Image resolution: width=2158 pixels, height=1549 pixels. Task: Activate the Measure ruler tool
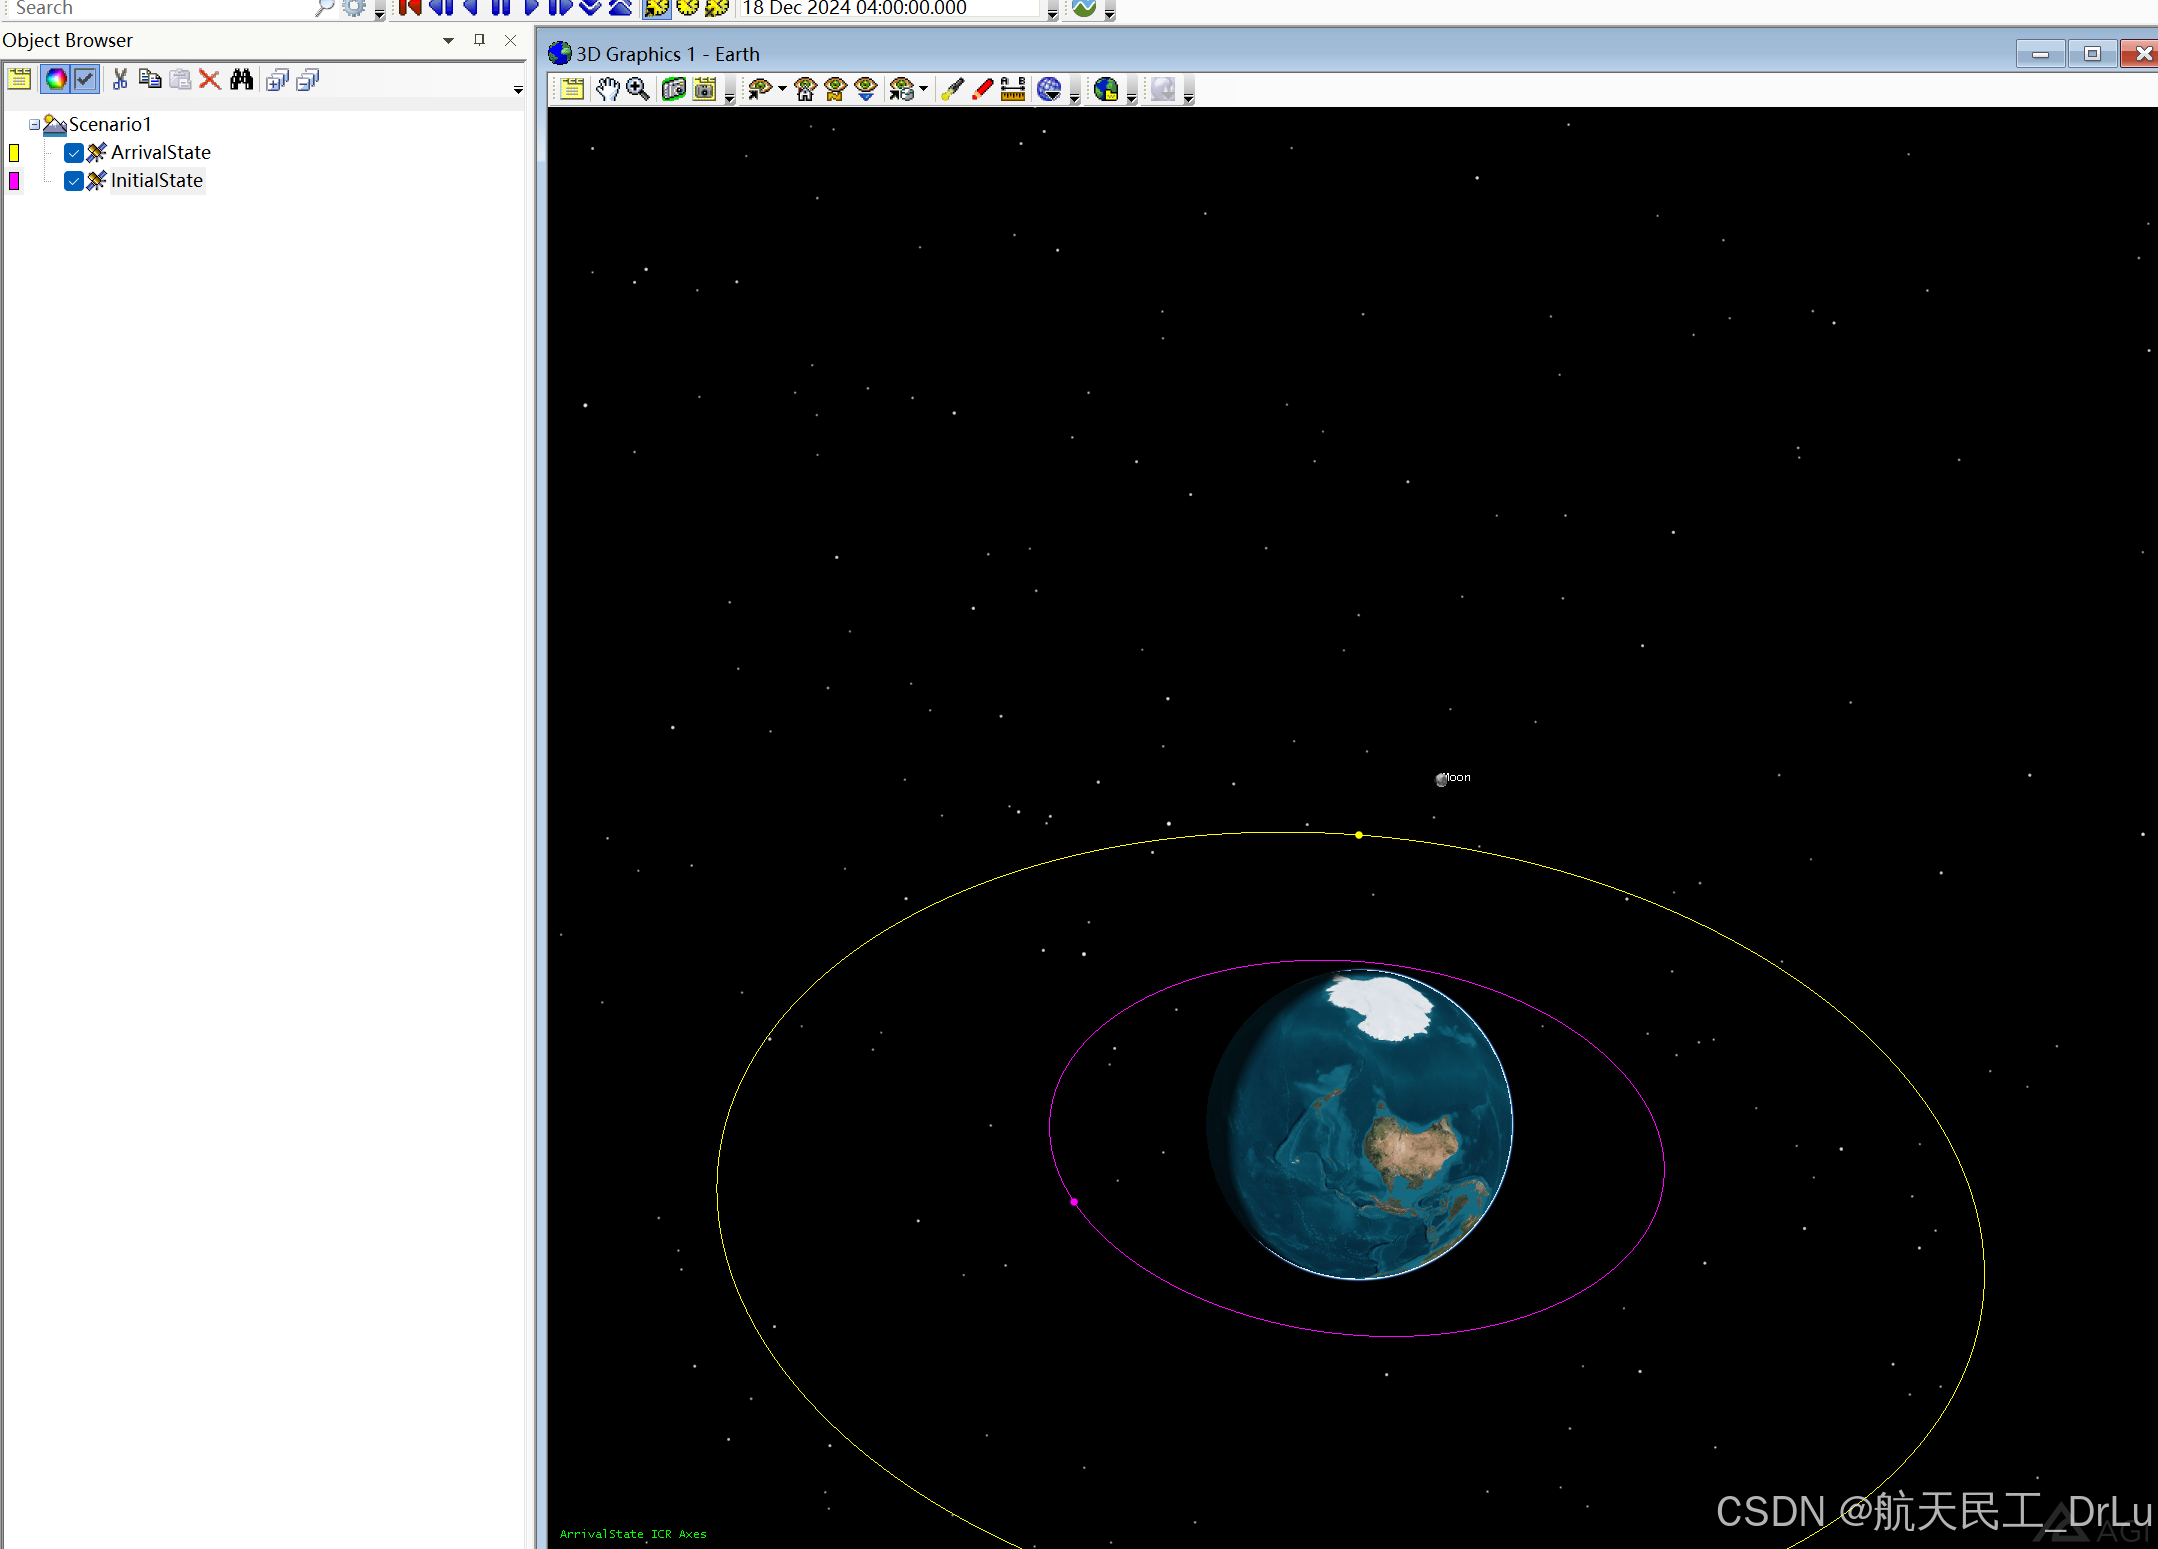(1013, 90)
